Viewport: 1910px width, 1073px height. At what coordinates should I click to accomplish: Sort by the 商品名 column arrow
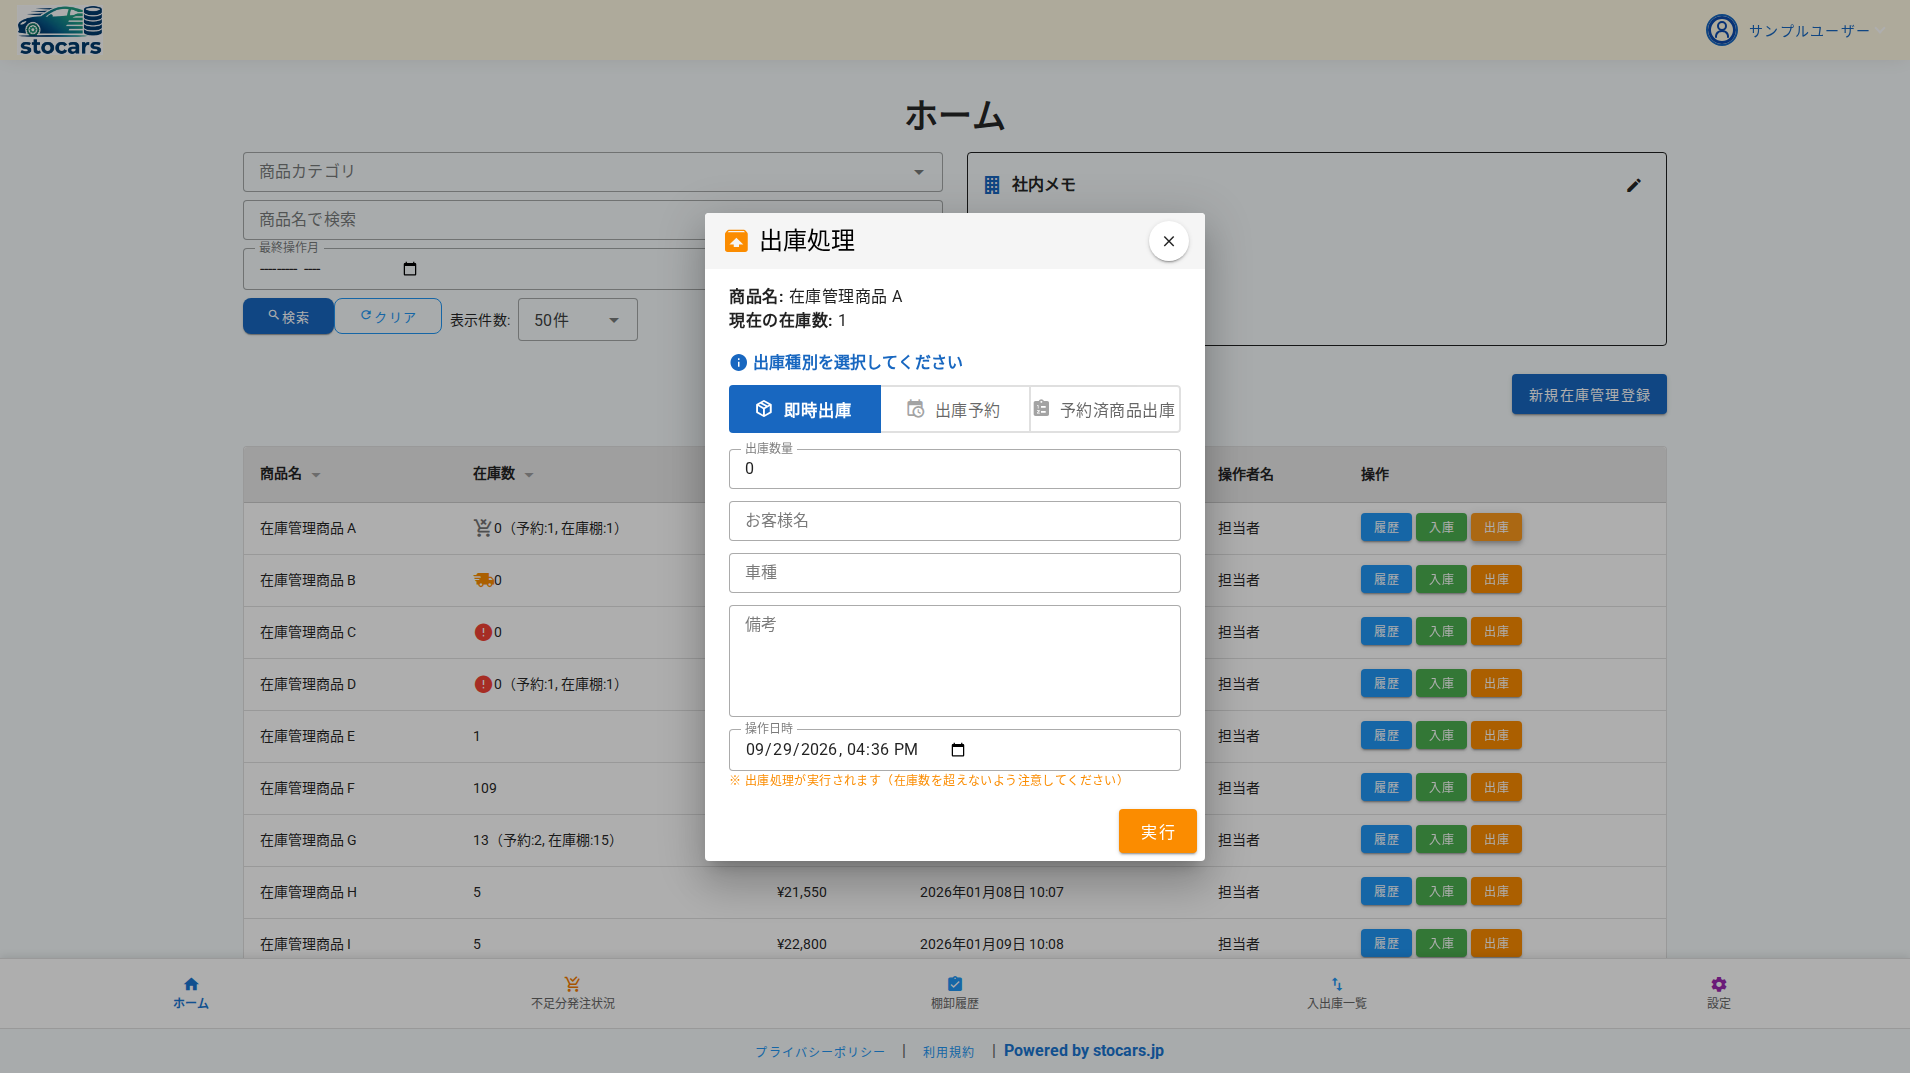click(316, 475)
